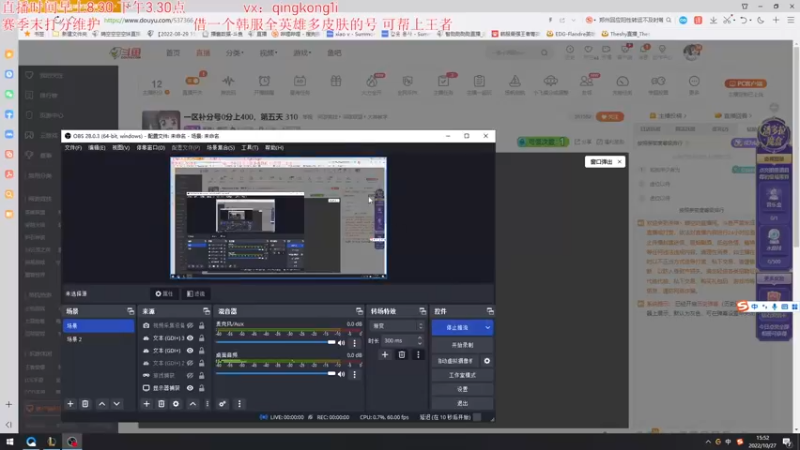The height and width of the screenshot is (450, 800).
Task: Remove transition using trash icon
Action: 402,355
